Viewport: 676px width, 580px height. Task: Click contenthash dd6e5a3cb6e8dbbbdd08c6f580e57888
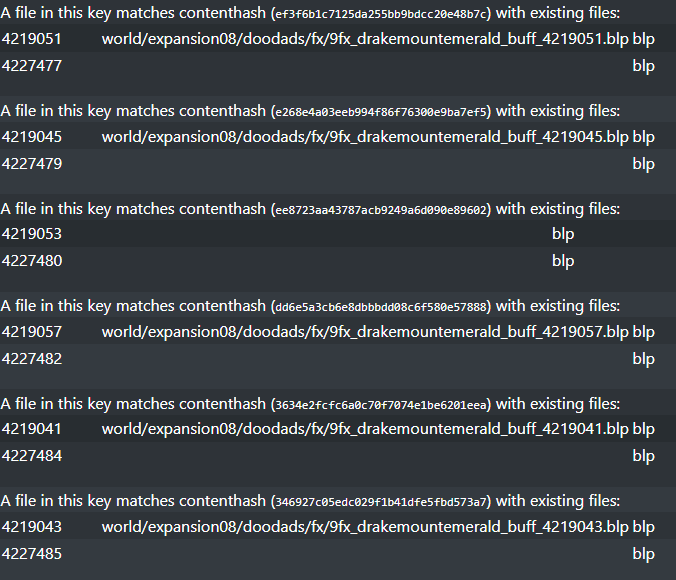point(381,307)
